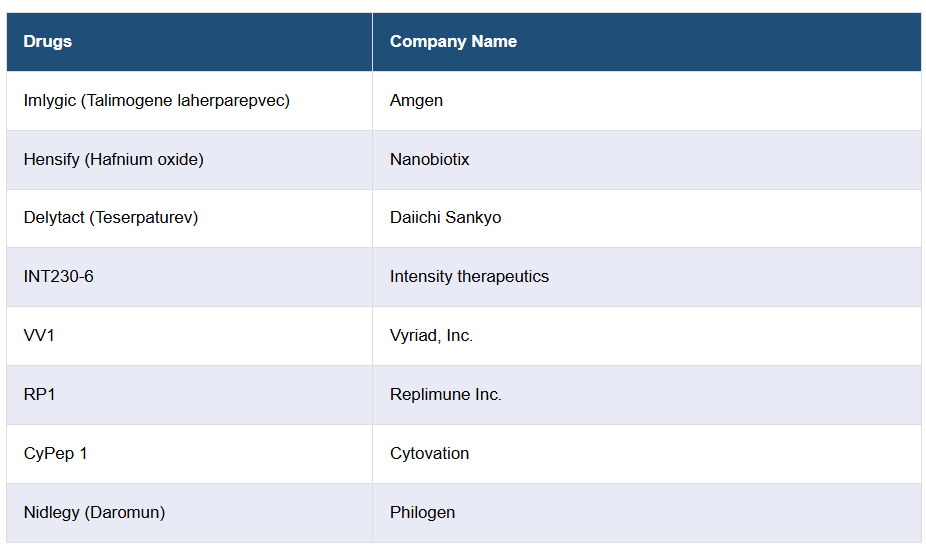926x555 pixels.
Task: Select the Daiichi Sankyo company cell
Action: click(x=445, y=218)
